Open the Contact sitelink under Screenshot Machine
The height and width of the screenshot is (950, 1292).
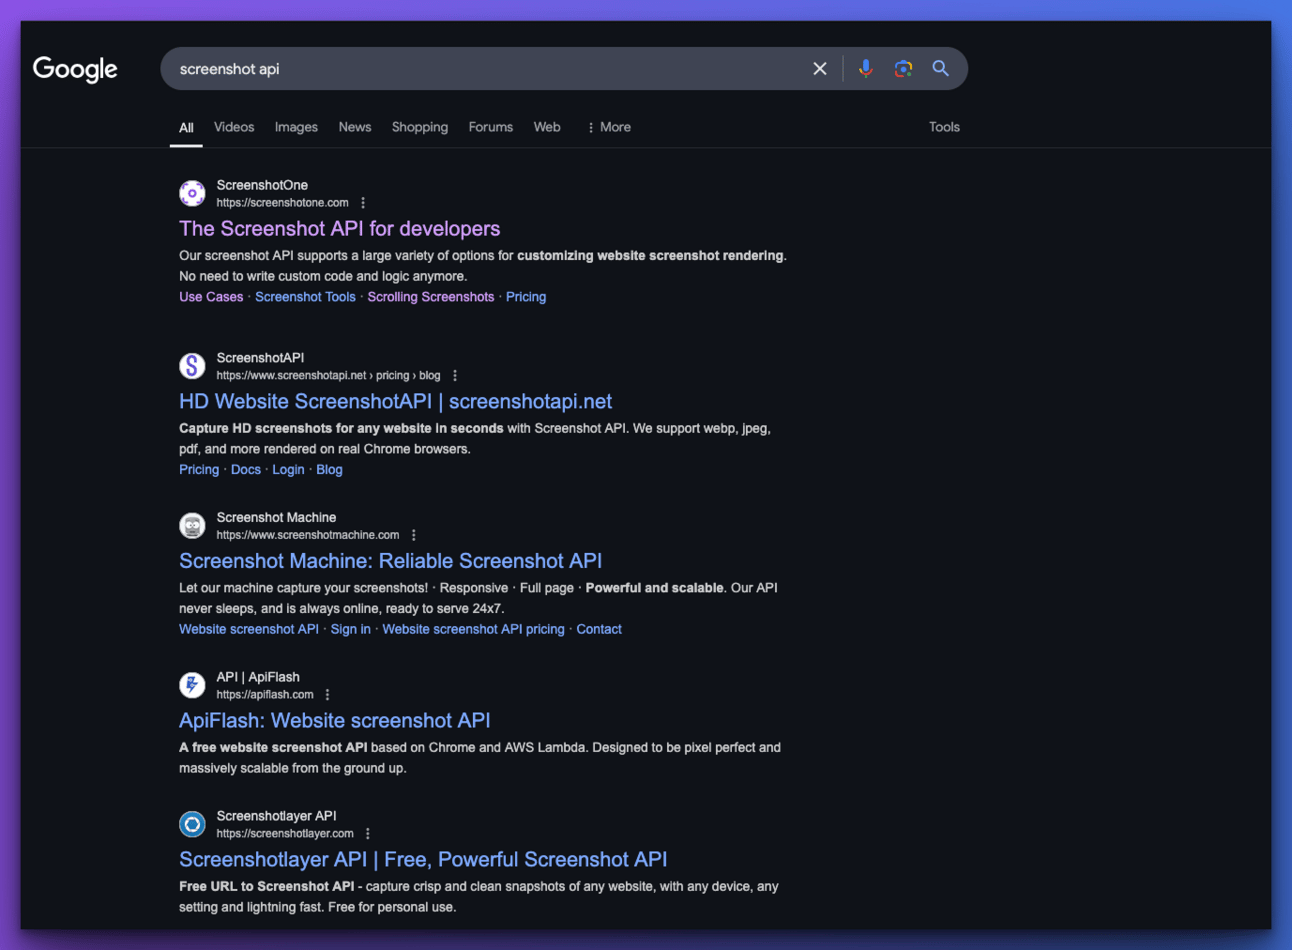(599, 629)
